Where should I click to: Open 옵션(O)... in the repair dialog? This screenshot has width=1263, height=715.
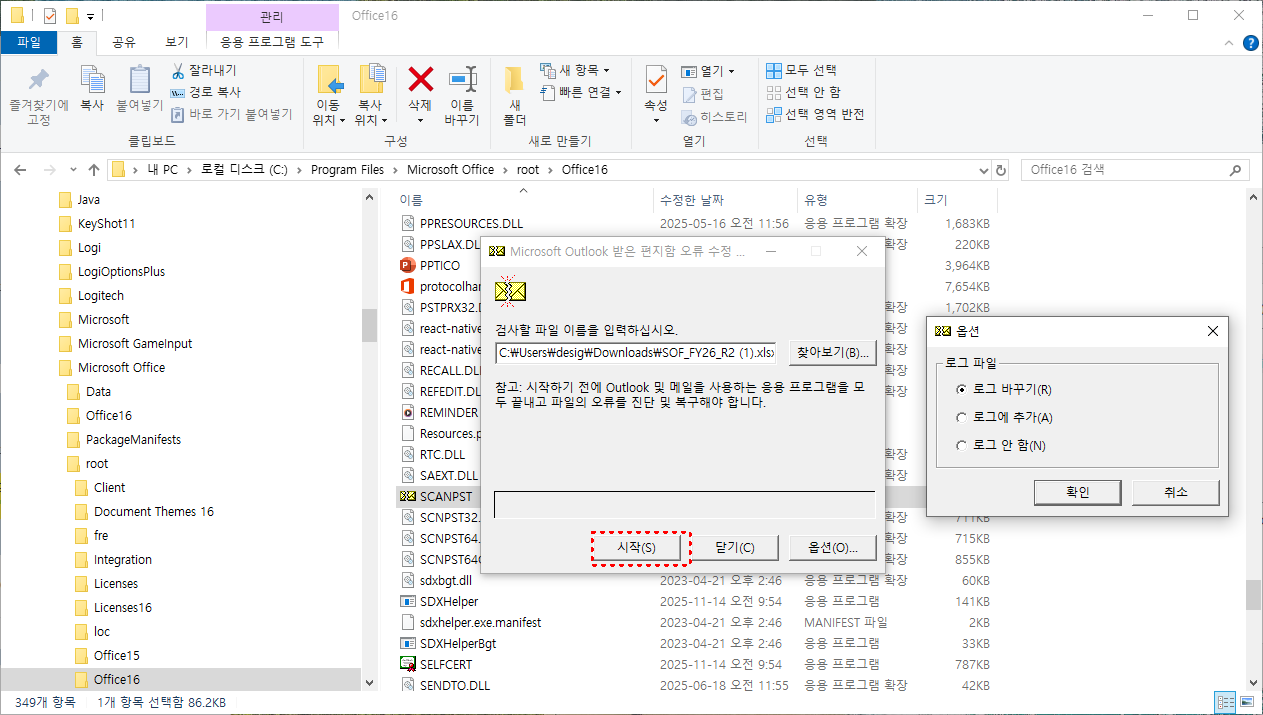click(x=832, y=548)
